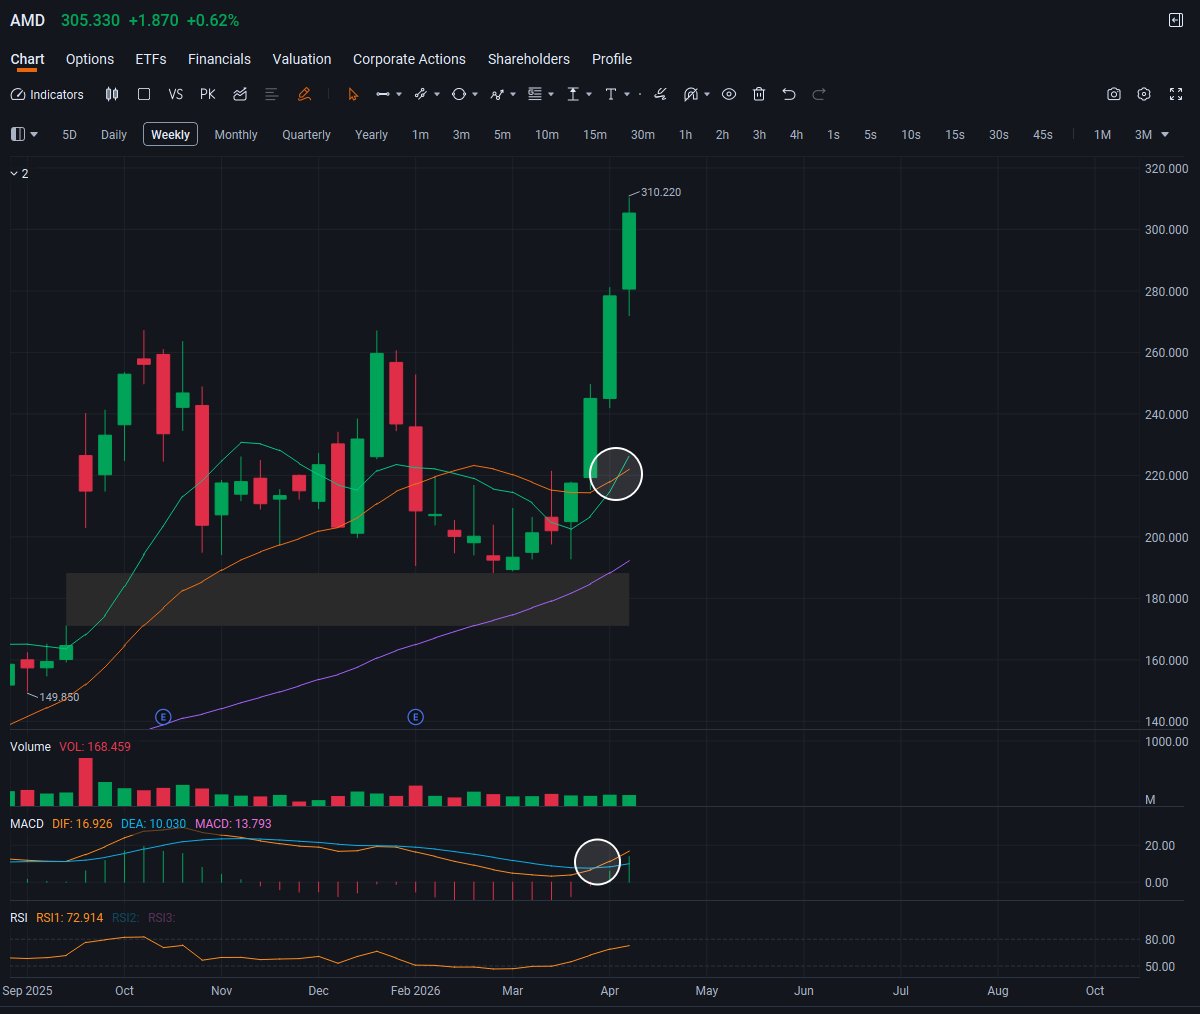Switch to the ETFs tab
This screenshot has width=1200, height=1014.
point(151,59)
